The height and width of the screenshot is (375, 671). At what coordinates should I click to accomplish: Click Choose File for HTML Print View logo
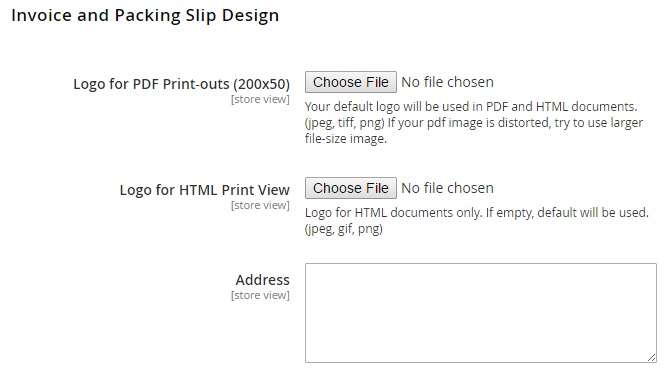click(x=350, y=188)
